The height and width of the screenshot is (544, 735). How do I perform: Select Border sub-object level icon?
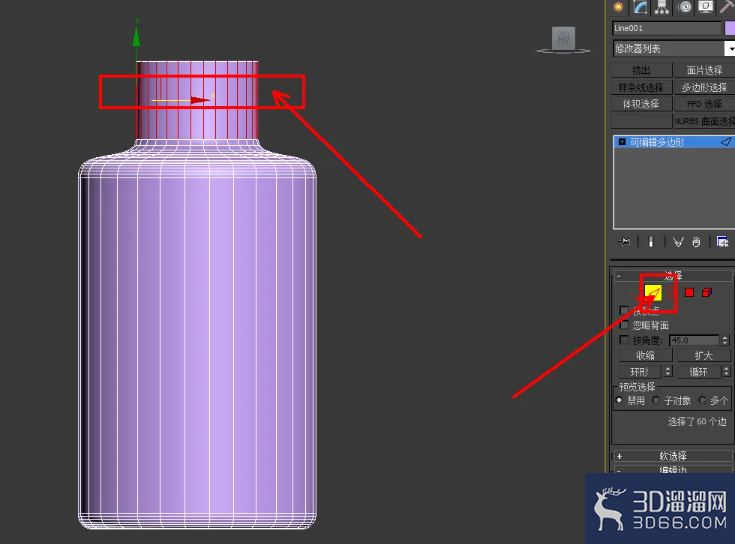pyautogui.click(x=670, y=293)
